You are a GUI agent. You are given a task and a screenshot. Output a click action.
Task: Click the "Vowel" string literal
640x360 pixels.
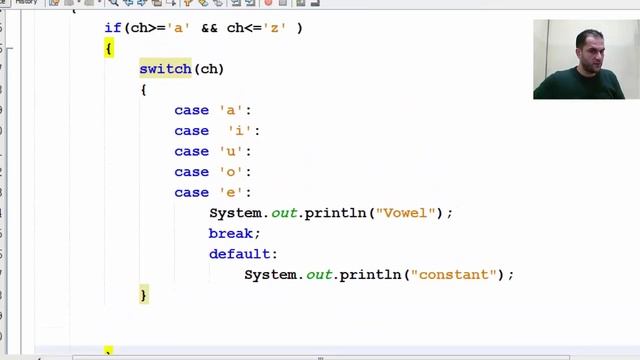[406, 213]
